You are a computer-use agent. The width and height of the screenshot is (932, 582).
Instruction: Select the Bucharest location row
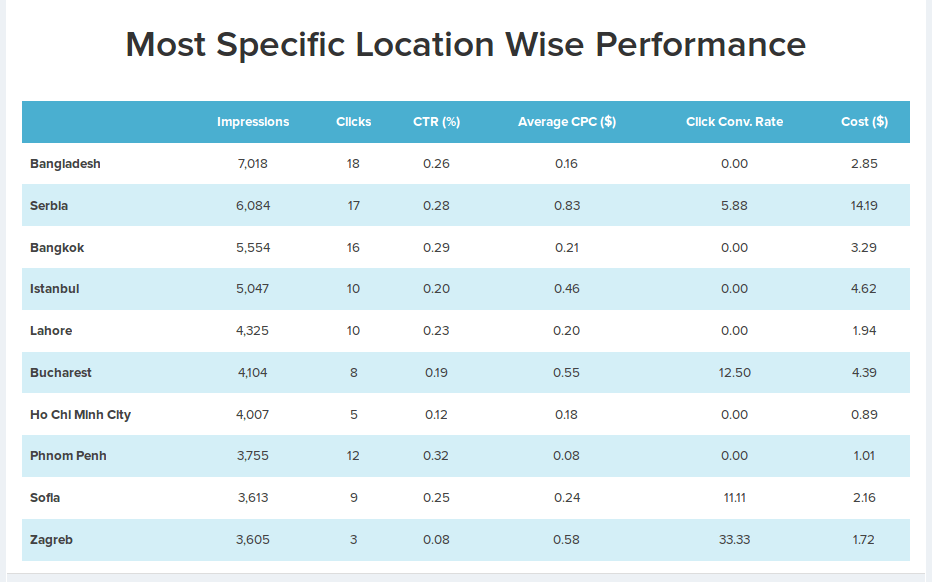[465, 372]
